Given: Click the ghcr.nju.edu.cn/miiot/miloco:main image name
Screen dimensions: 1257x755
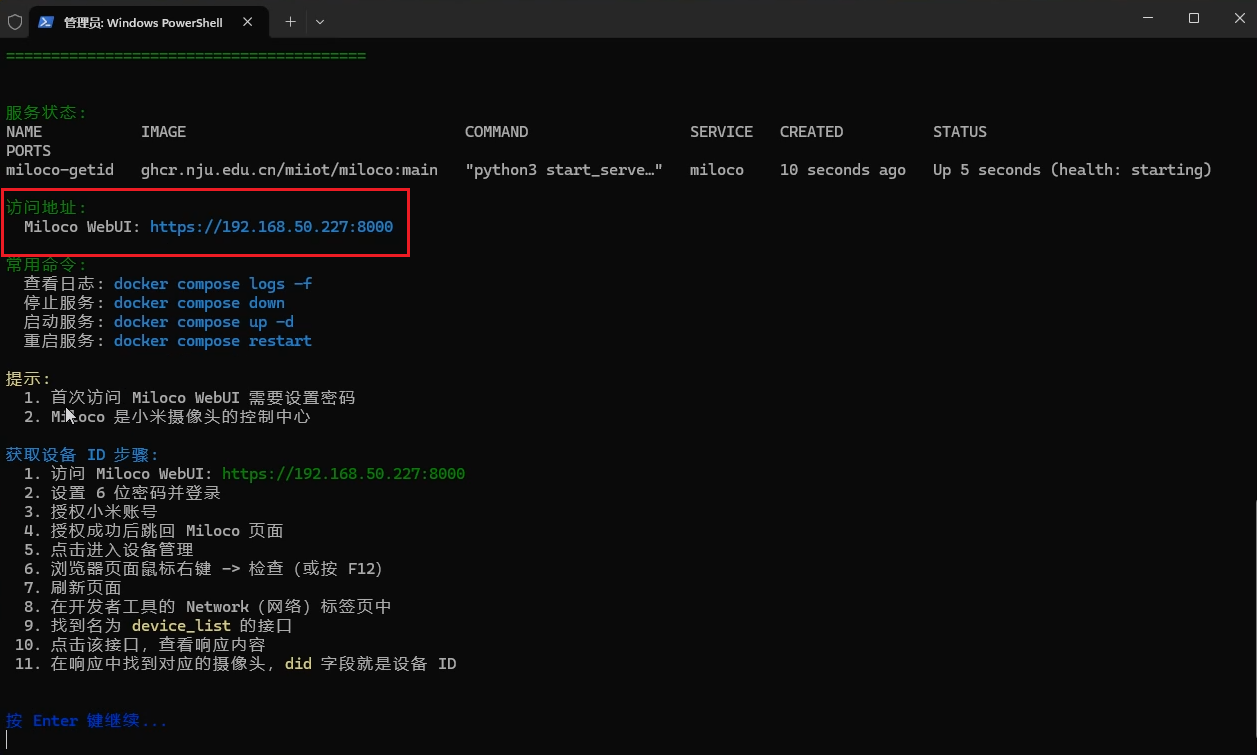Looking at the screenshot, I should (289, 170).
